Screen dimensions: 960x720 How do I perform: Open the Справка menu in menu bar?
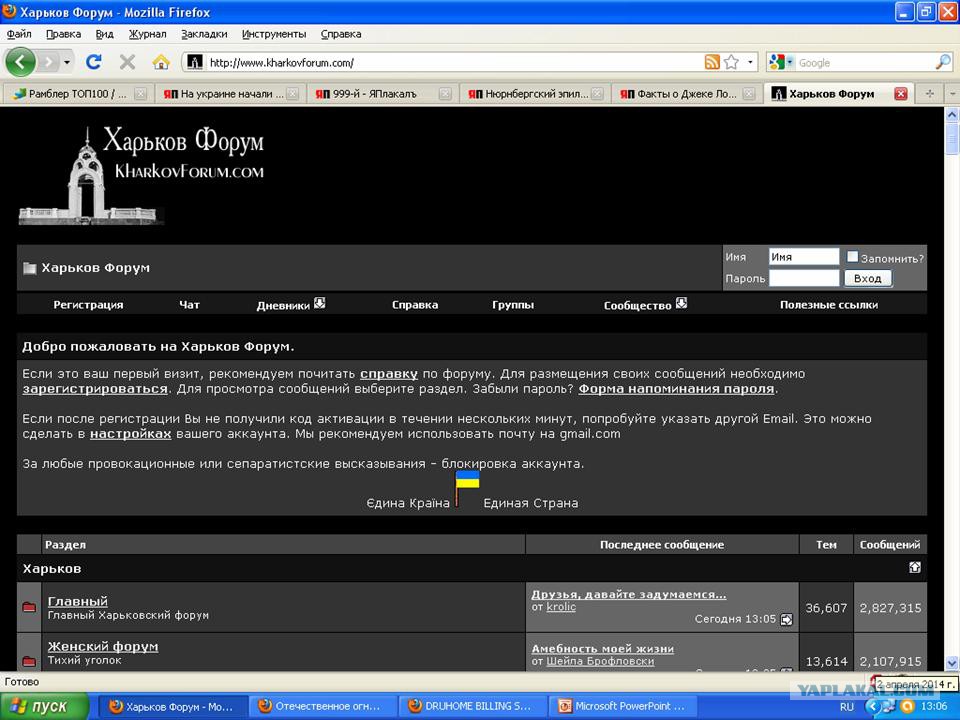pos(341,34)
